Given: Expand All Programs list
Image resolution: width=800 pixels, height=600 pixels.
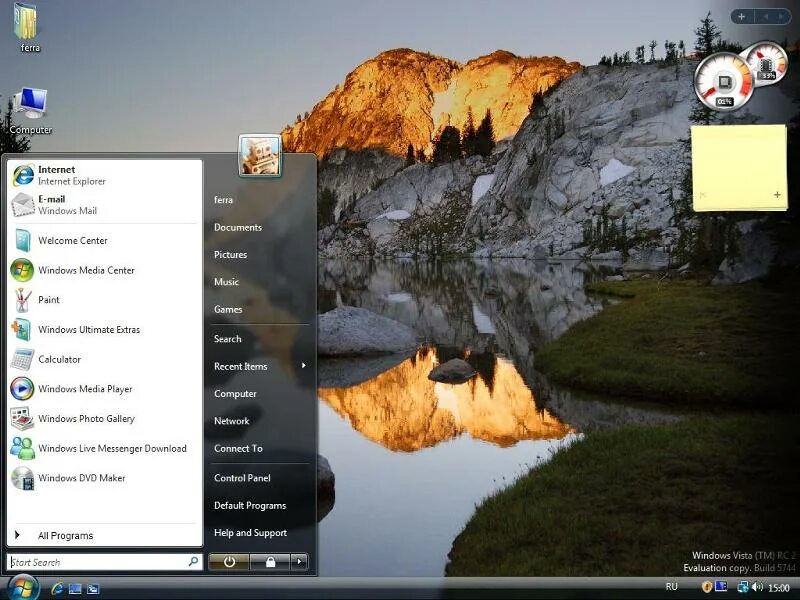Looking at the screenshot, I should 105,535.
